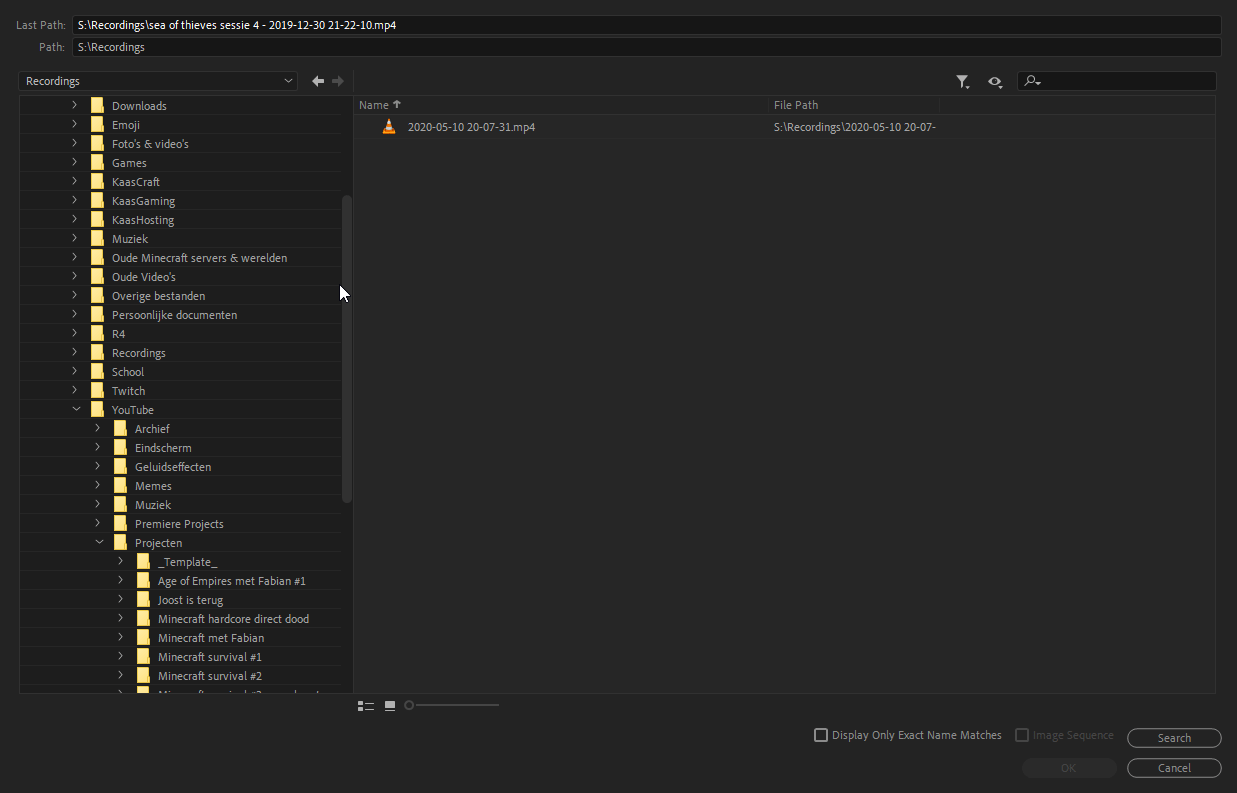Select the VLC icon of 2020-05-10 file

(389, 127)
